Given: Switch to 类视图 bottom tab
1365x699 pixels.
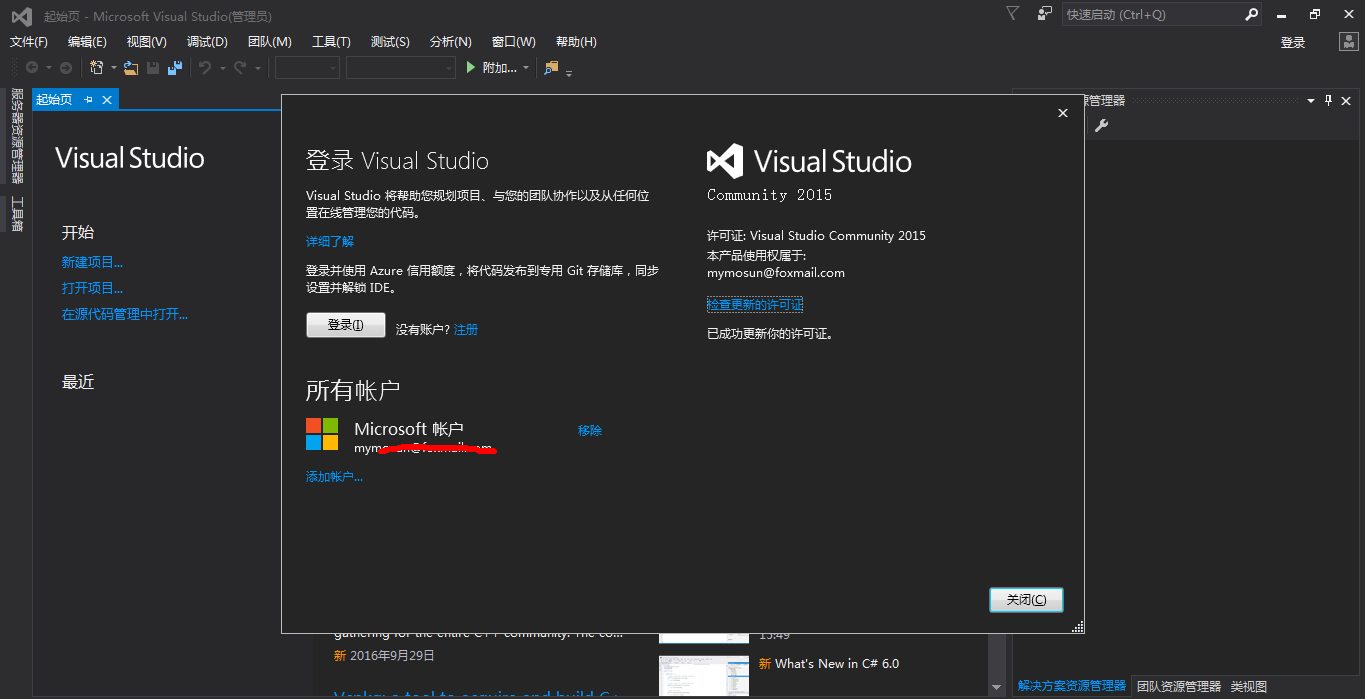Looking at the screenshot, I should click(1248, 686).
